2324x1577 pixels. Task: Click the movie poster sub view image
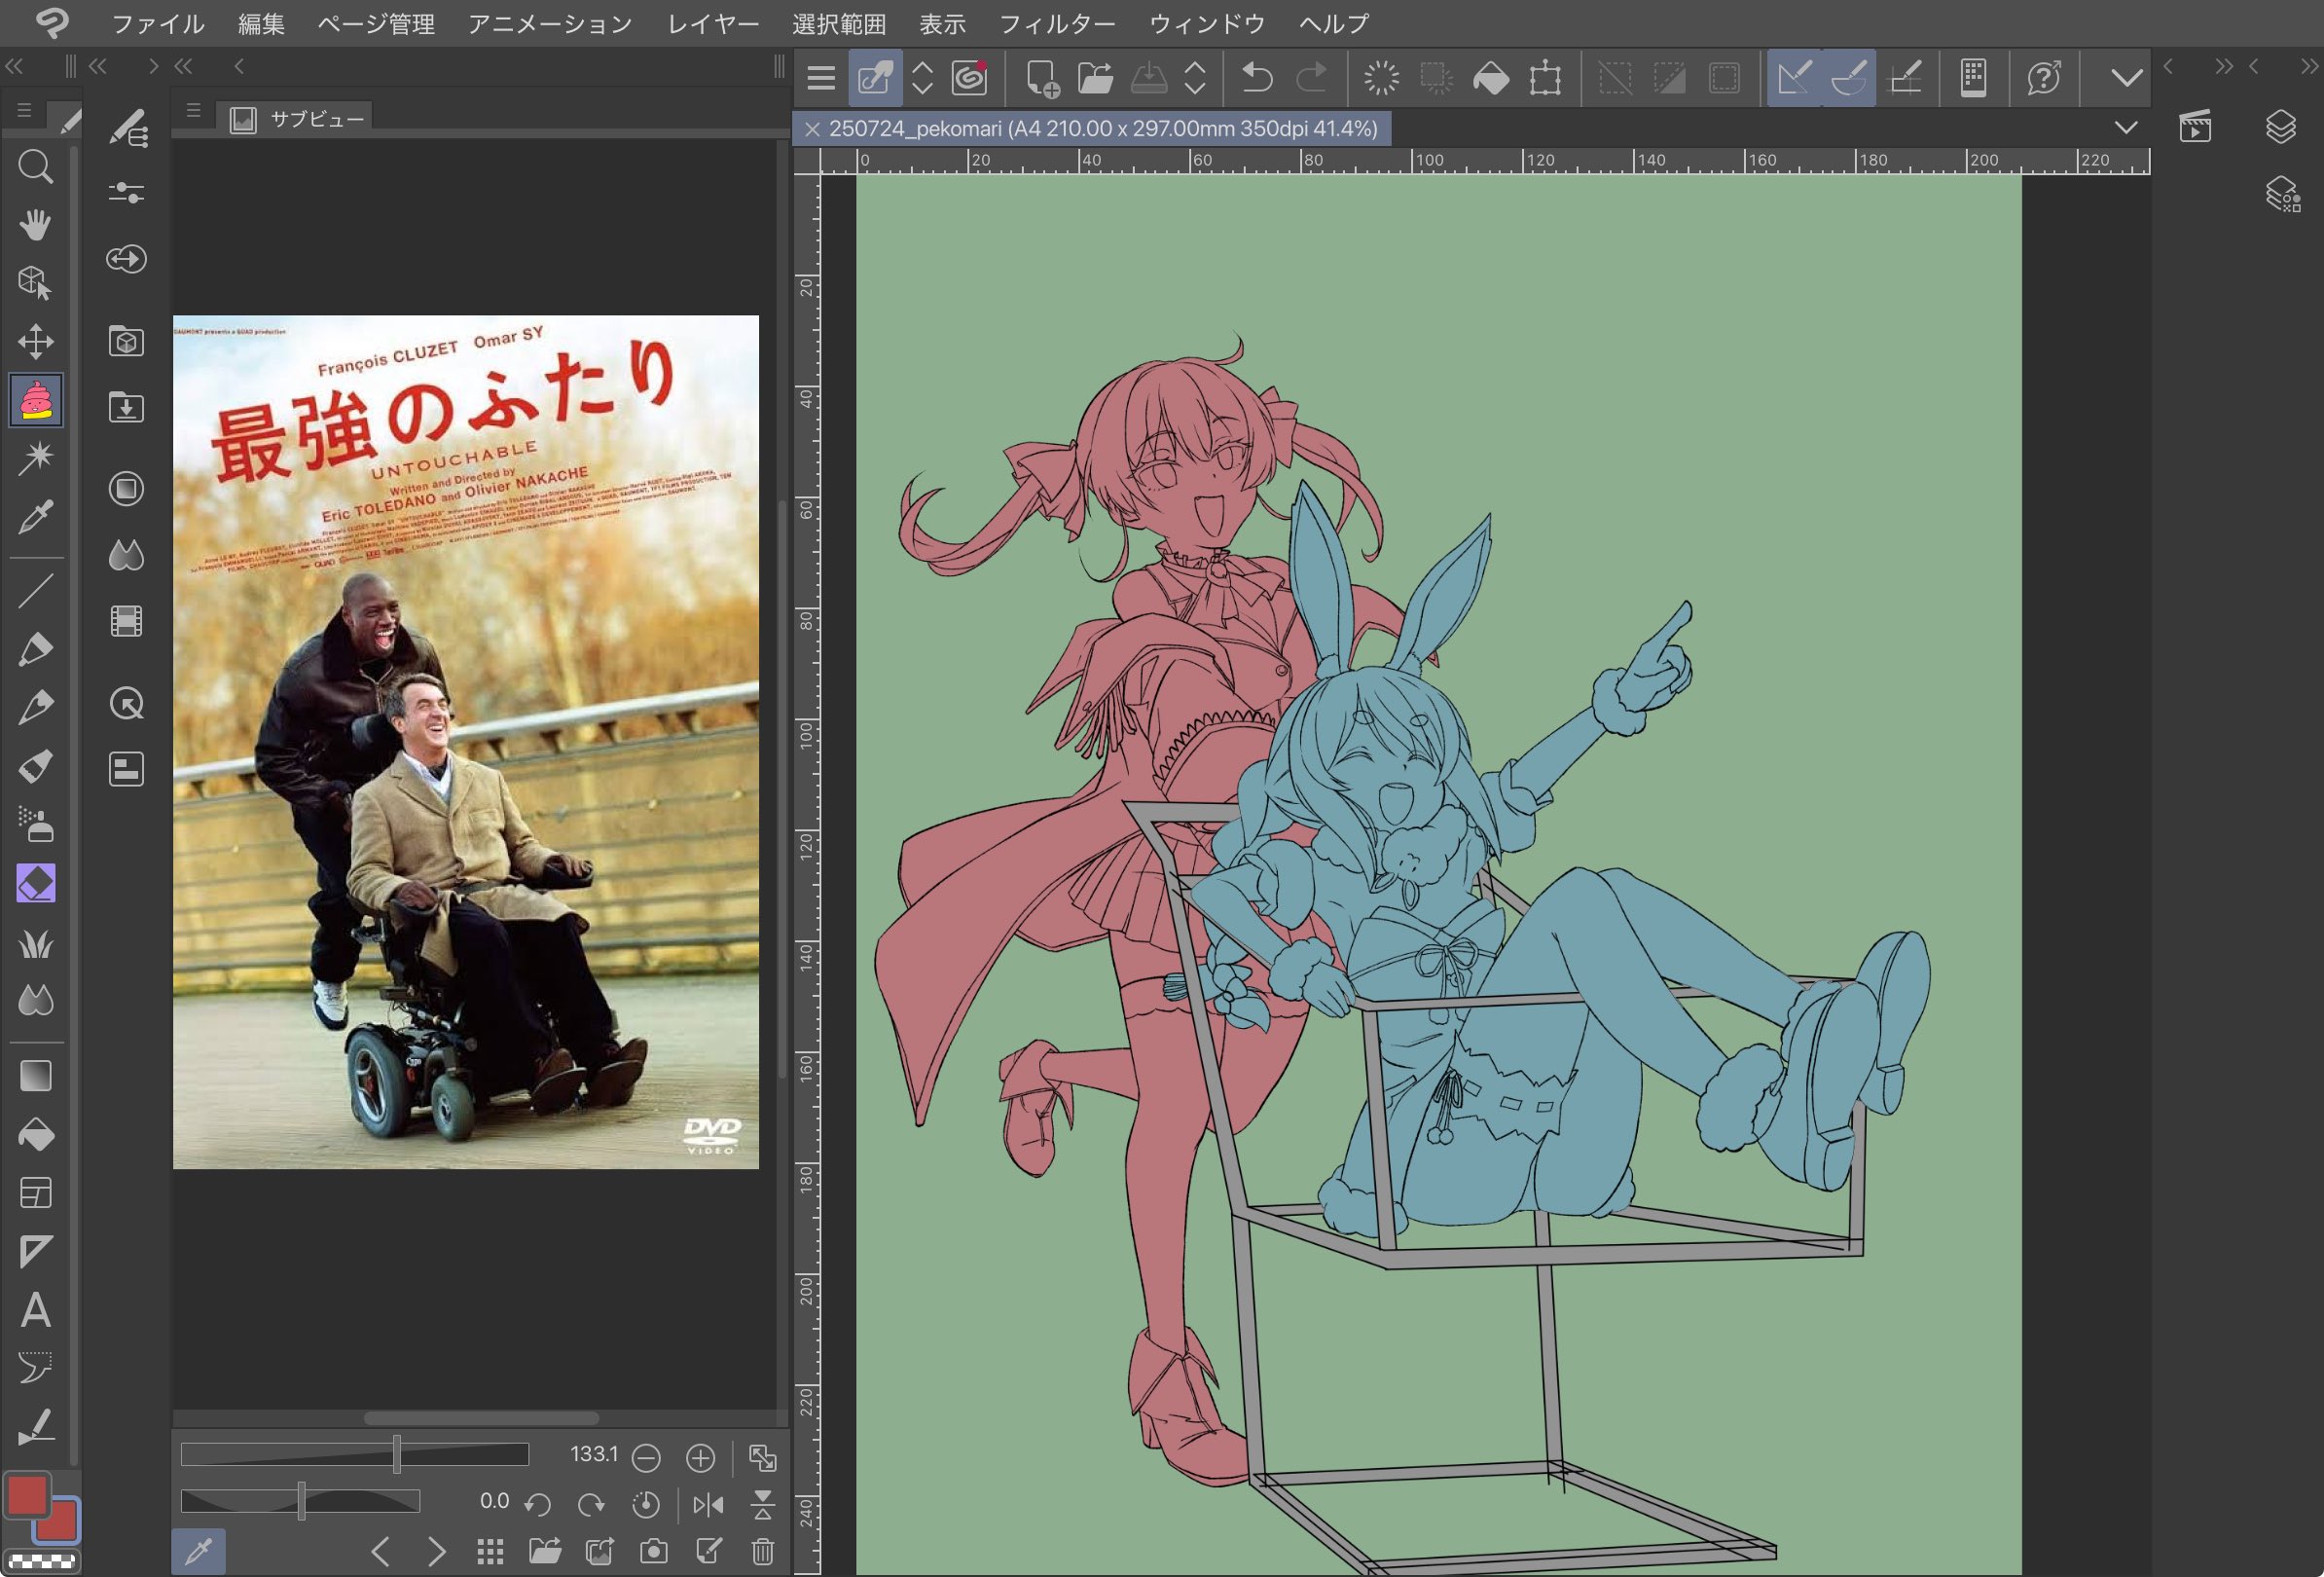(x=466, y=741)
